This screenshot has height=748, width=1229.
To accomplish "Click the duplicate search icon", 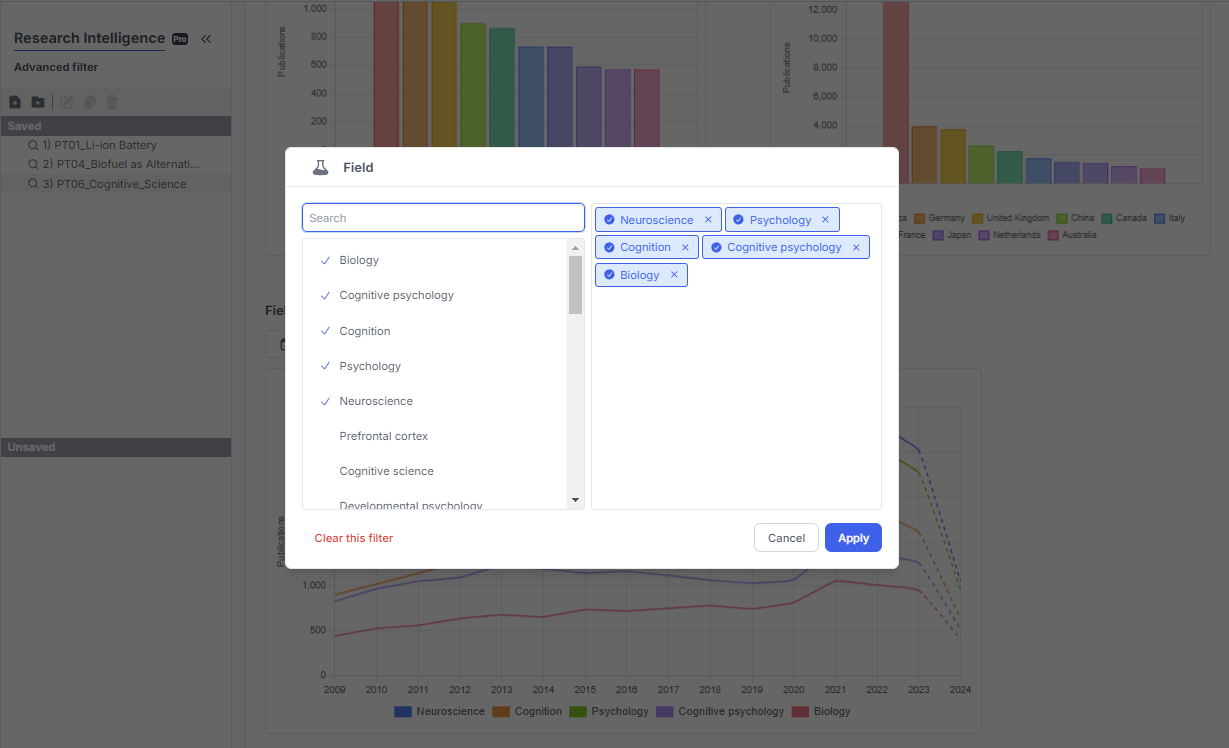I will (89, 102).
